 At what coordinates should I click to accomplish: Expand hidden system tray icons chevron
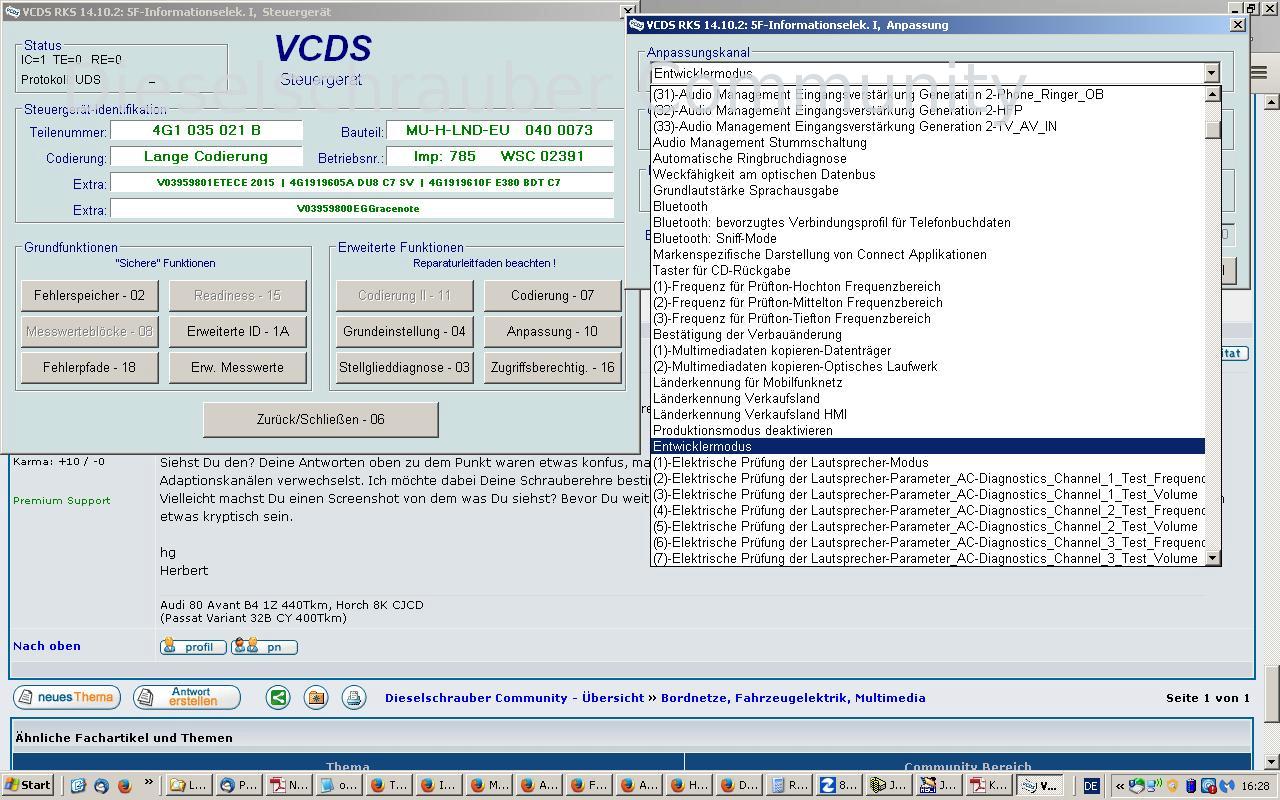pyautogui.click(x=1120, y=786)
